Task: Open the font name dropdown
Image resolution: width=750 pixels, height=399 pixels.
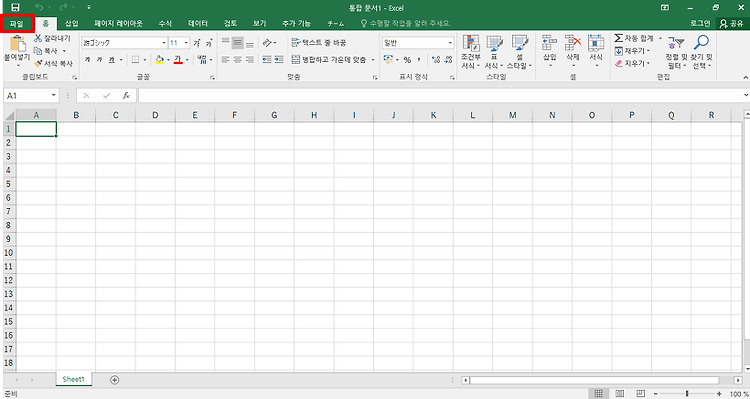Action: 164,43
